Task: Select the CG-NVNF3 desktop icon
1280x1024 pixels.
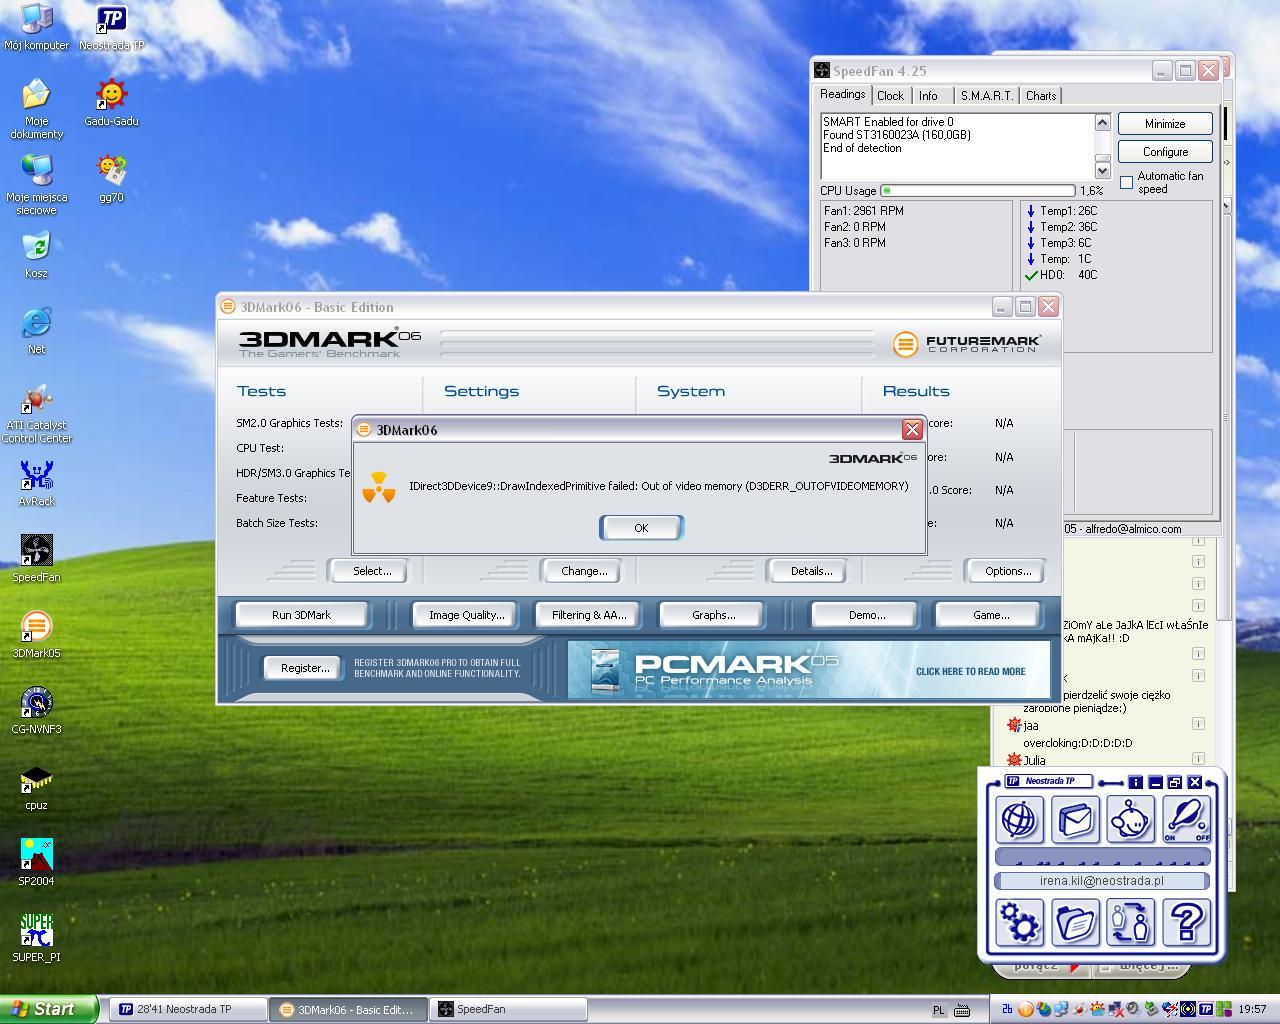Action: pos(36,712)
